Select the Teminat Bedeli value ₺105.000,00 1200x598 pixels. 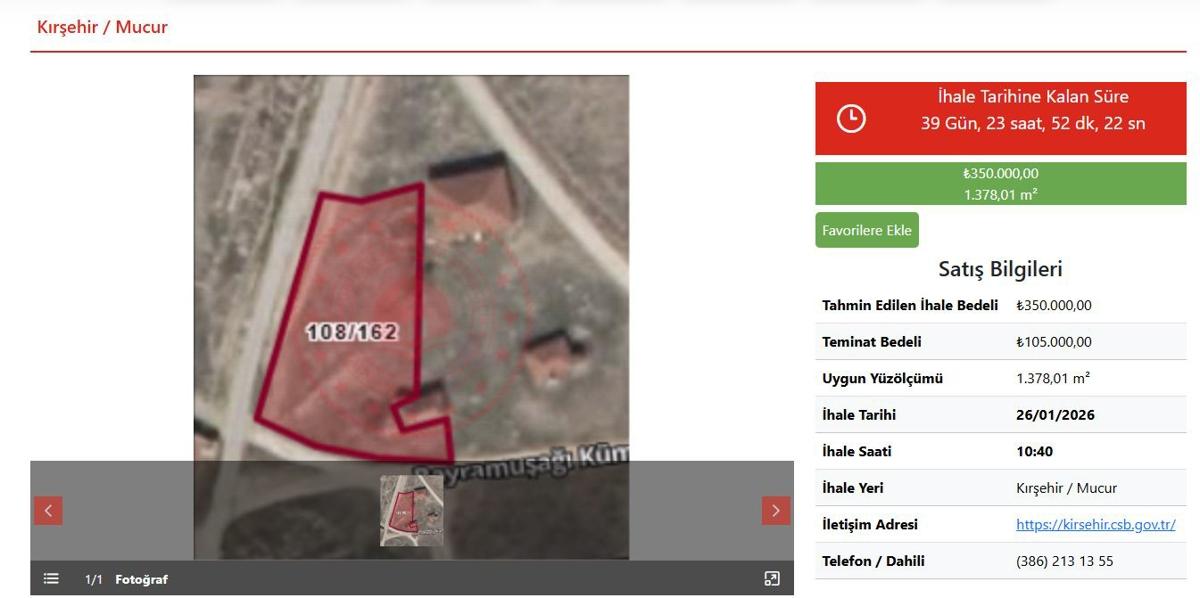[1054, 342]
